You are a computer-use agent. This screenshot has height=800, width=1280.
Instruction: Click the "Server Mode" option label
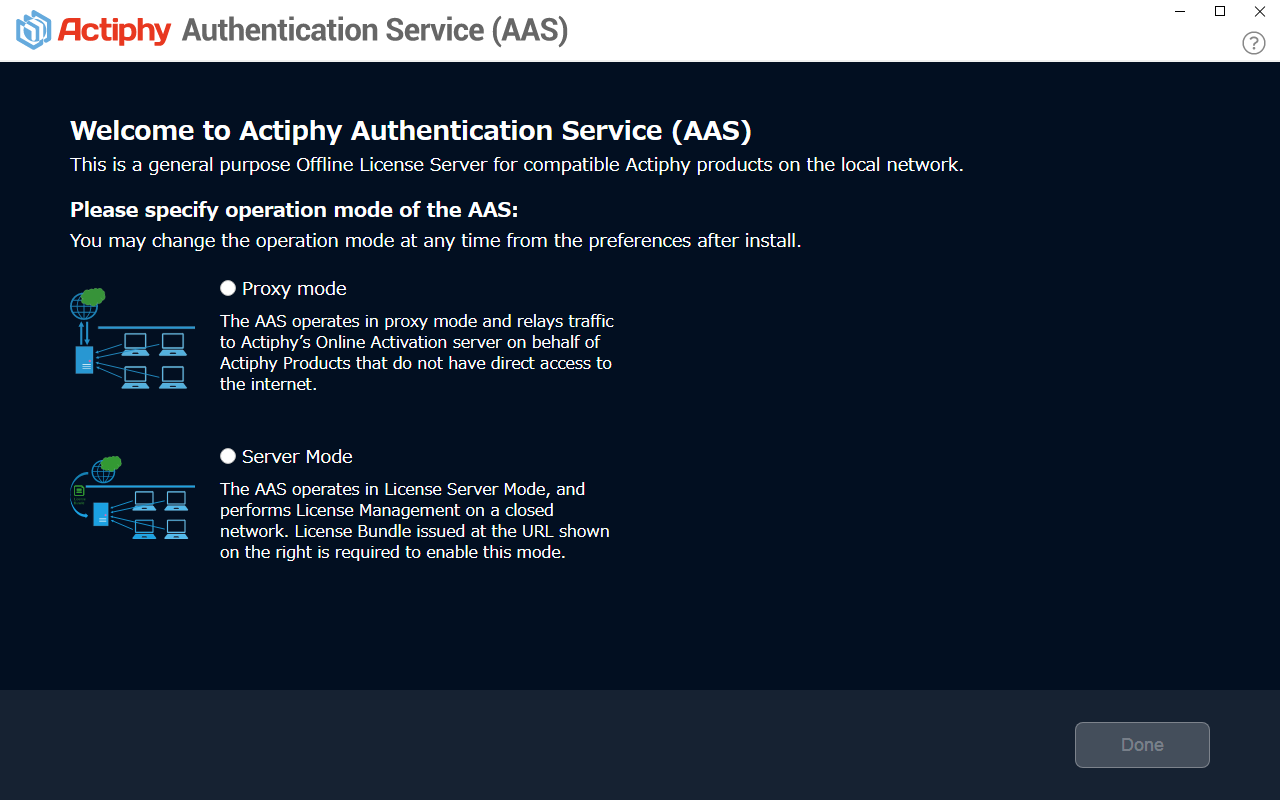click(x=297, y=456)
